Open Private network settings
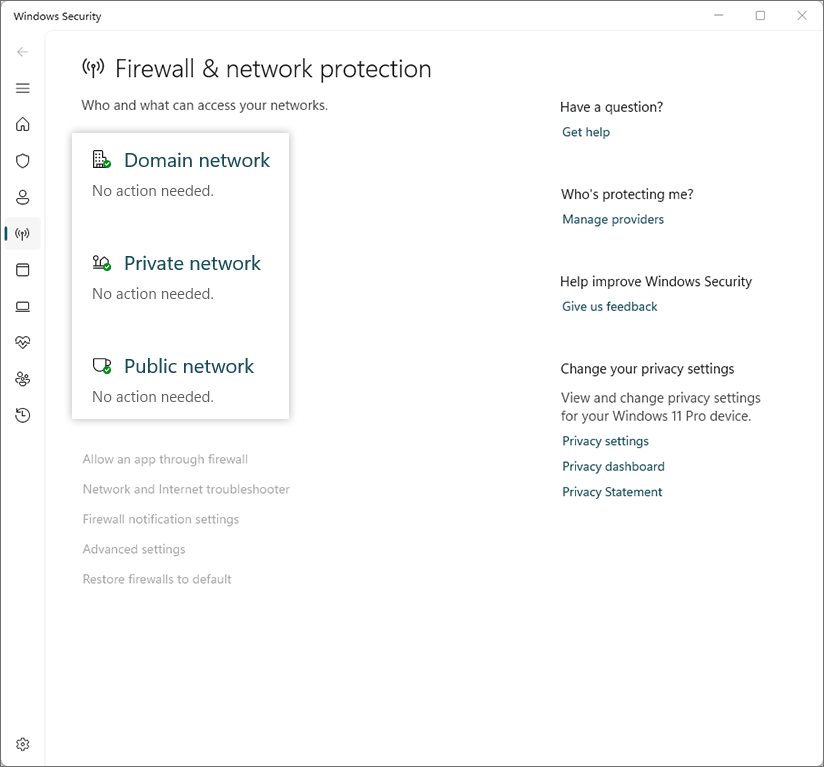Image resolution: width=824 pixels, height=767 pixels. [x=192, y=263]
